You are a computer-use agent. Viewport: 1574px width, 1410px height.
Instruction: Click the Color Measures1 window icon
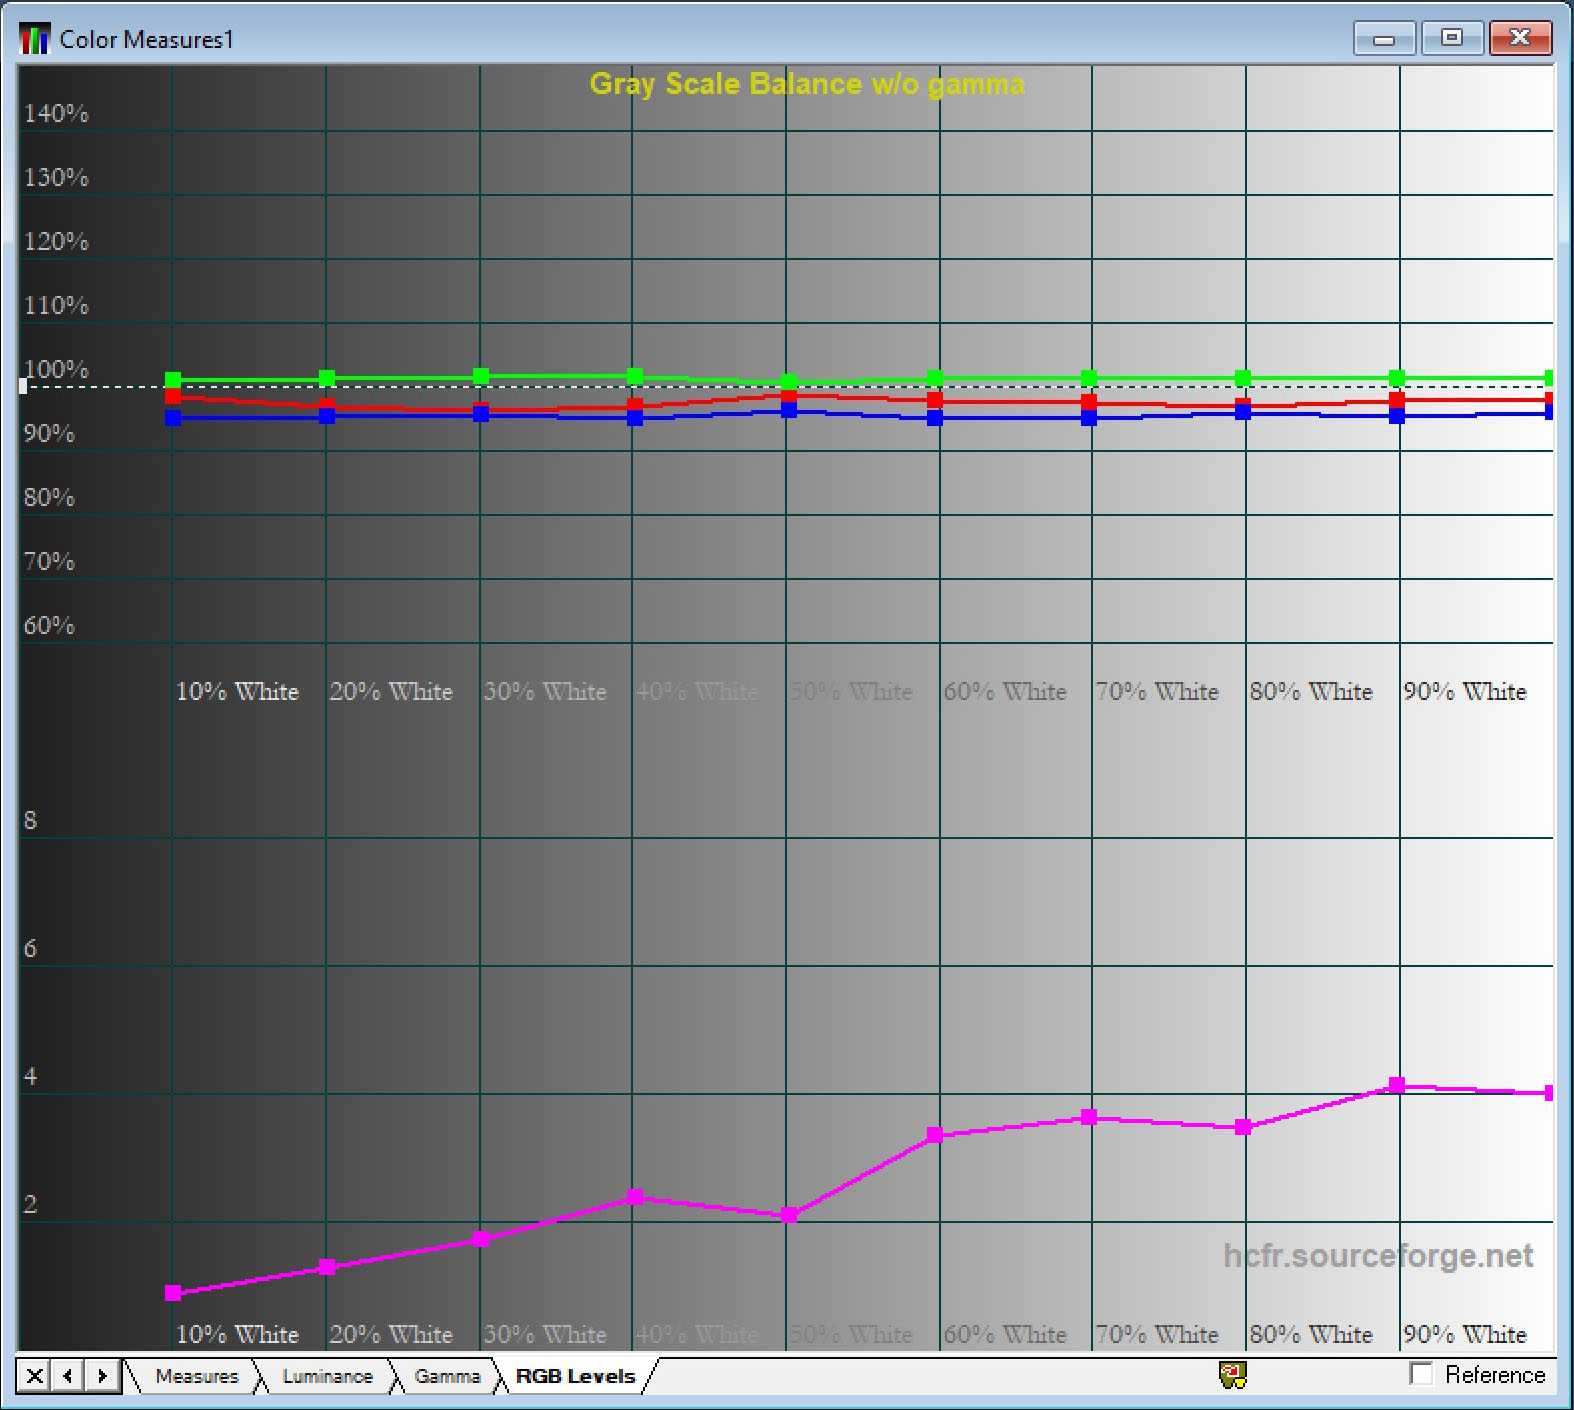click(x=34, y=39)
